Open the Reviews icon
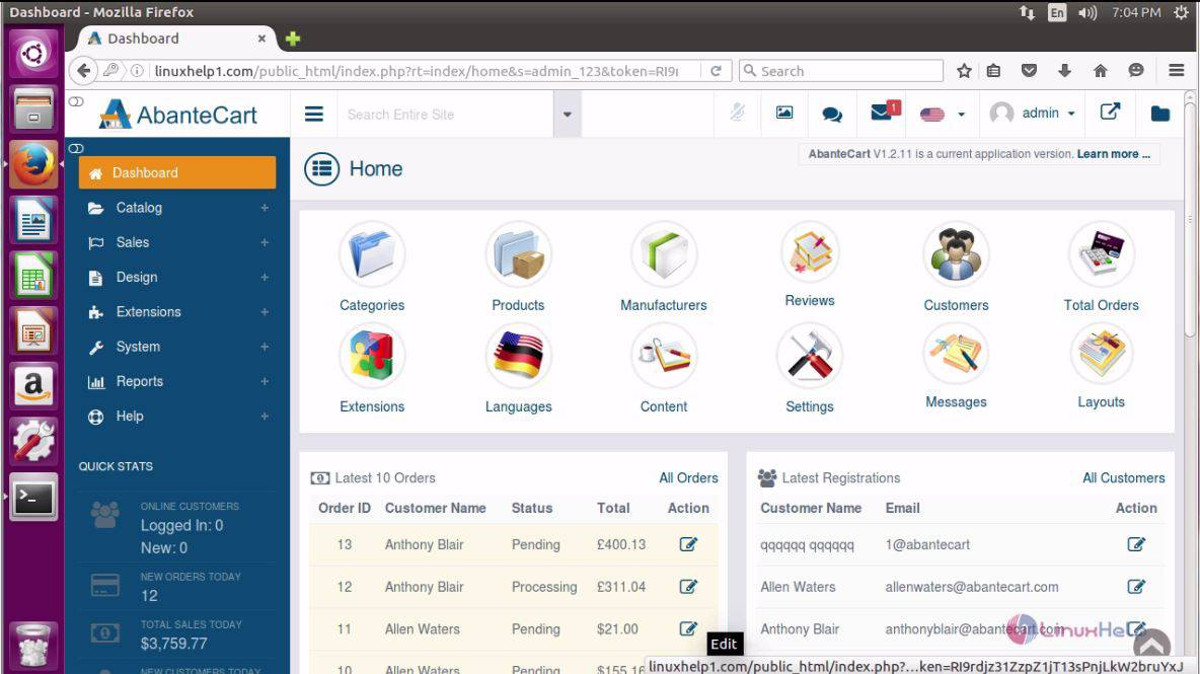Image resolution: width=1200 pixels, height=674 pixels. pyautogui.click(x=810, y=253)
